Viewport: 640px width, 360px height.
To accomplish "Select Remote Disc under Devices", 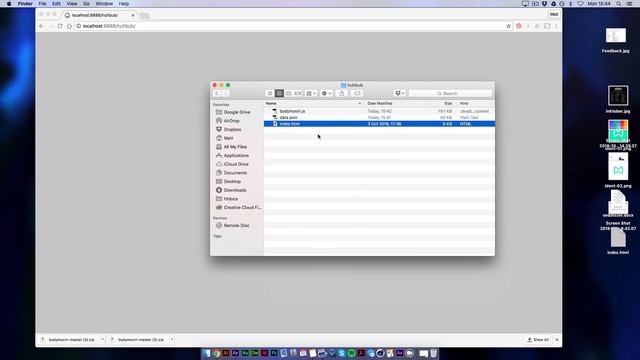I will [x=236, y=226].
